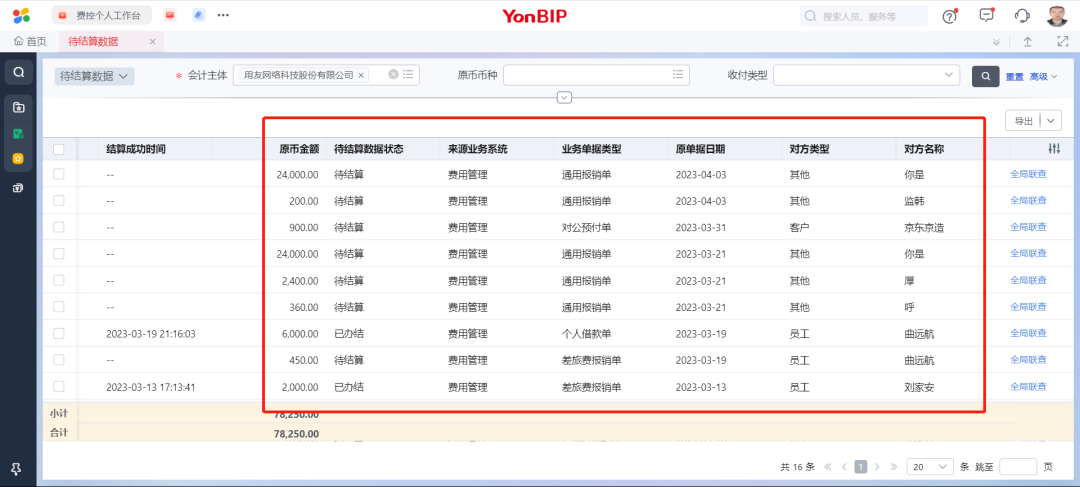
Task: Go to next page arrow
Action: 877,467
